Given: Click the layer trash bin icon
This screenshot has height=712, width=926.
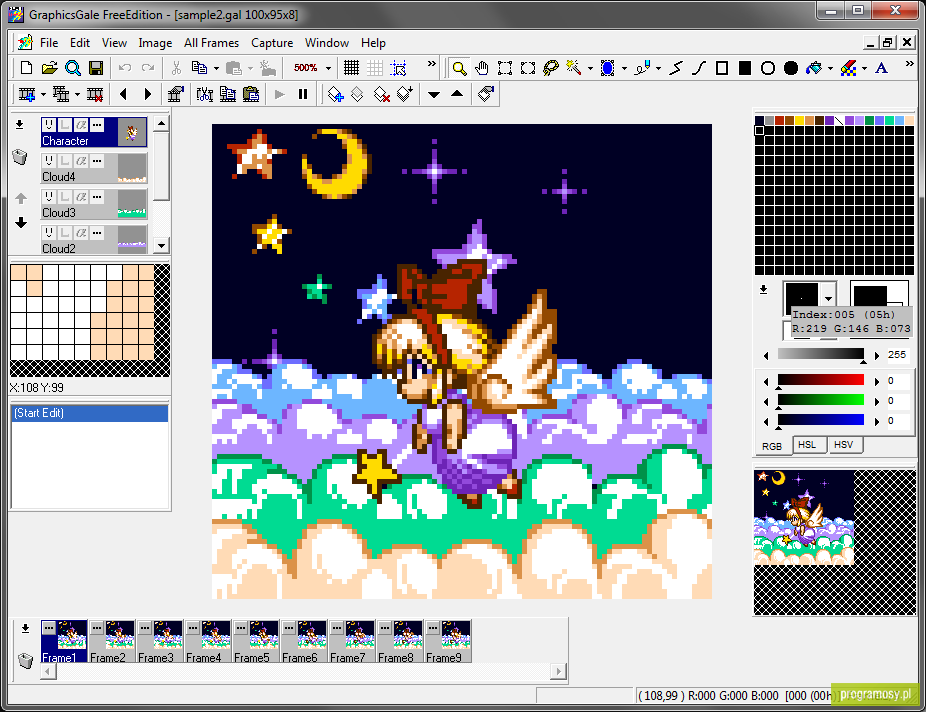Looking at the screenshot, I should (x=19, y=157).
